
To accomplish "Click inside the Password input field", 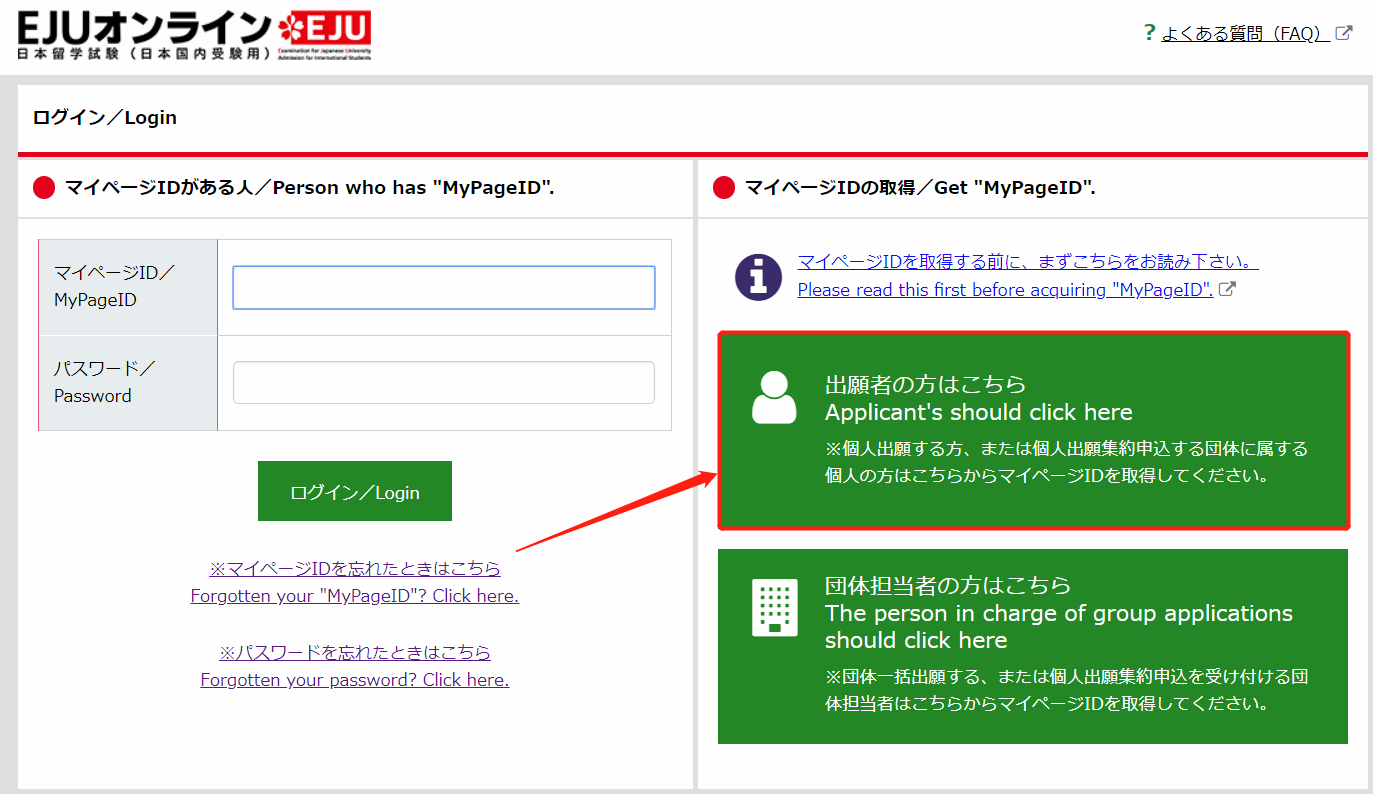I will point(443,382).
